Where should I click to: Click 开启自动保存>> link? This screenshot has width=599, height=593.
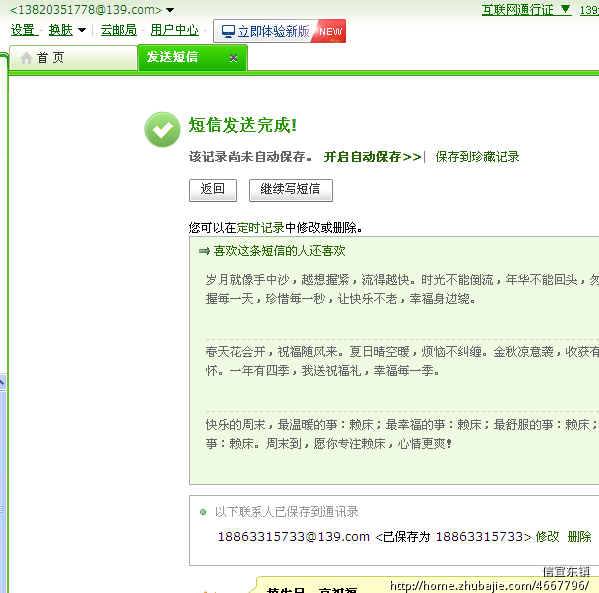[372, 157]
